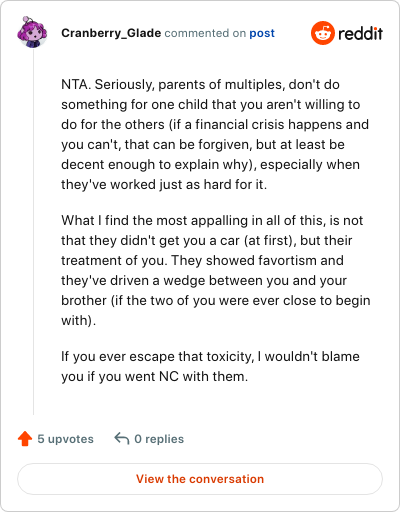Click the orange Reddit Snoo logo
Viewport: 400px width, 512px height.
click(x=323, y=33)
